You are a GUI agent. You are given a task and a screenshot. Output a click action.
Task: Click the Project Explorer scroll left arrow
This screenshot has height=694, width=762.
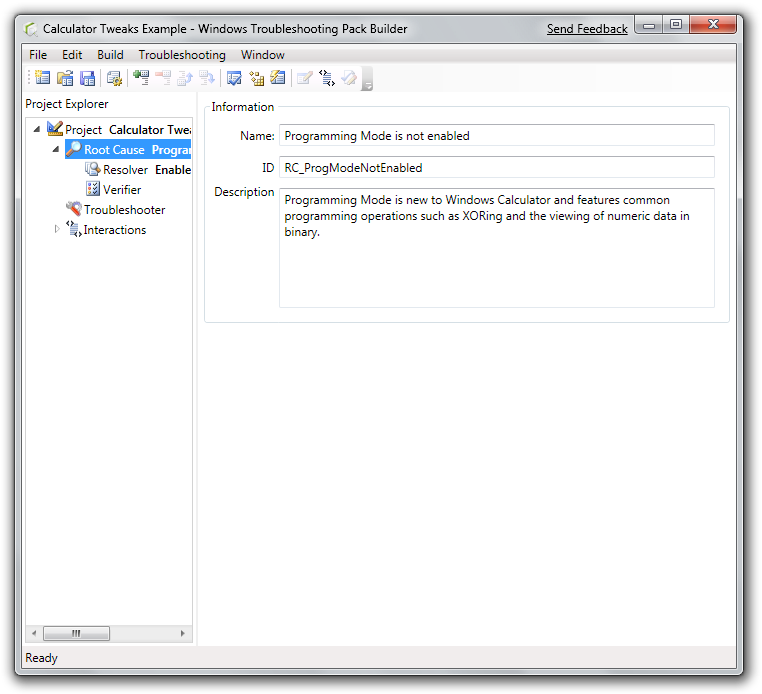(x=34, y=633)
